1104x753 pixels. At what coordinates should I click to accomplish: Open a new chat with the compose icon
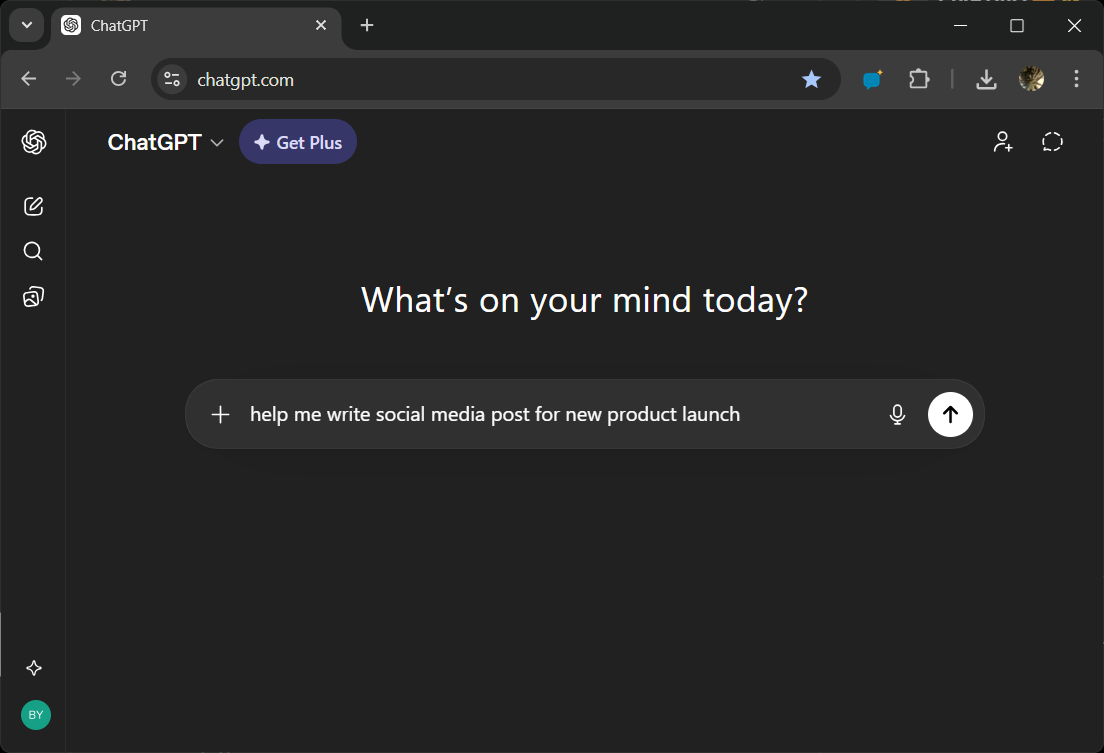point(33,206)
